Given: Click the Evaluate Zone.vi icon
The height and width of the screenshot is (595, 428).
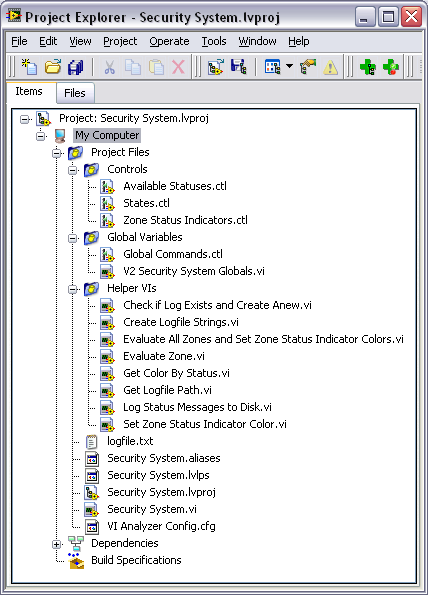Looking at the screenshot, I should click(107, 357).
